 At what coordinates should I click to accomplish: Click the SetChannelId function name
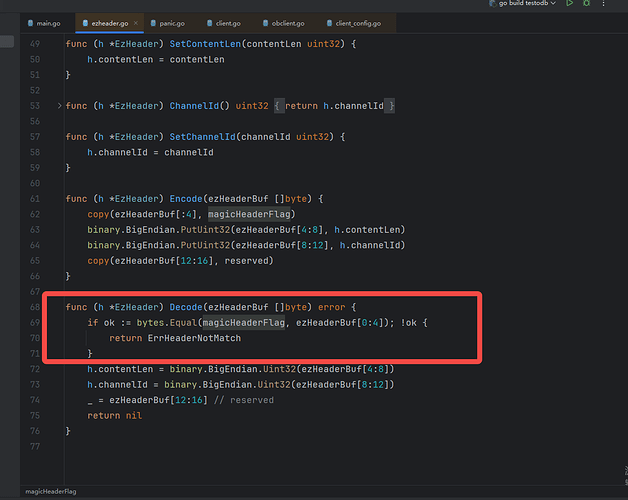click(x=202, y=137)
